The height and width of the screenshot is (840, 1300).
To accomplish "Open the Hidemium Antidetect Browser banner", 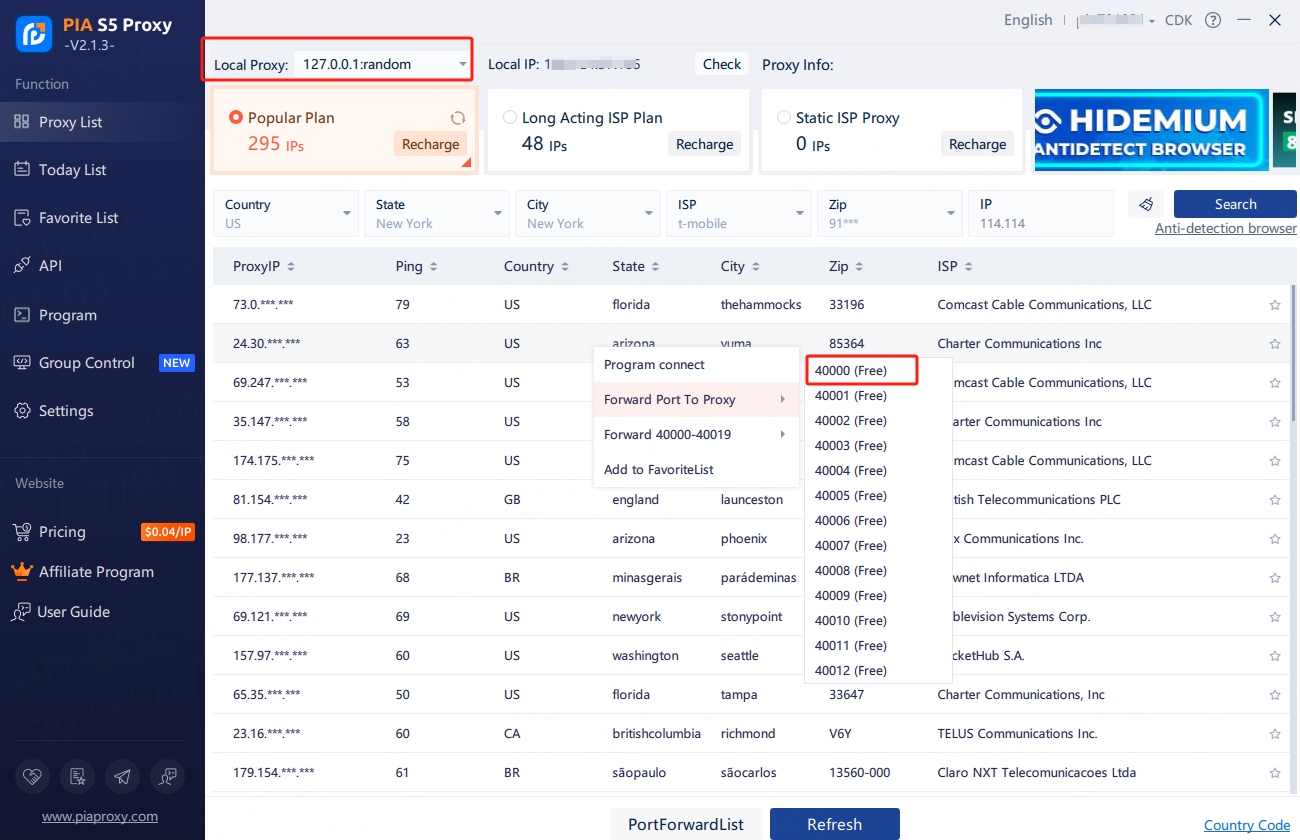I will click(x=1151, y=130).
